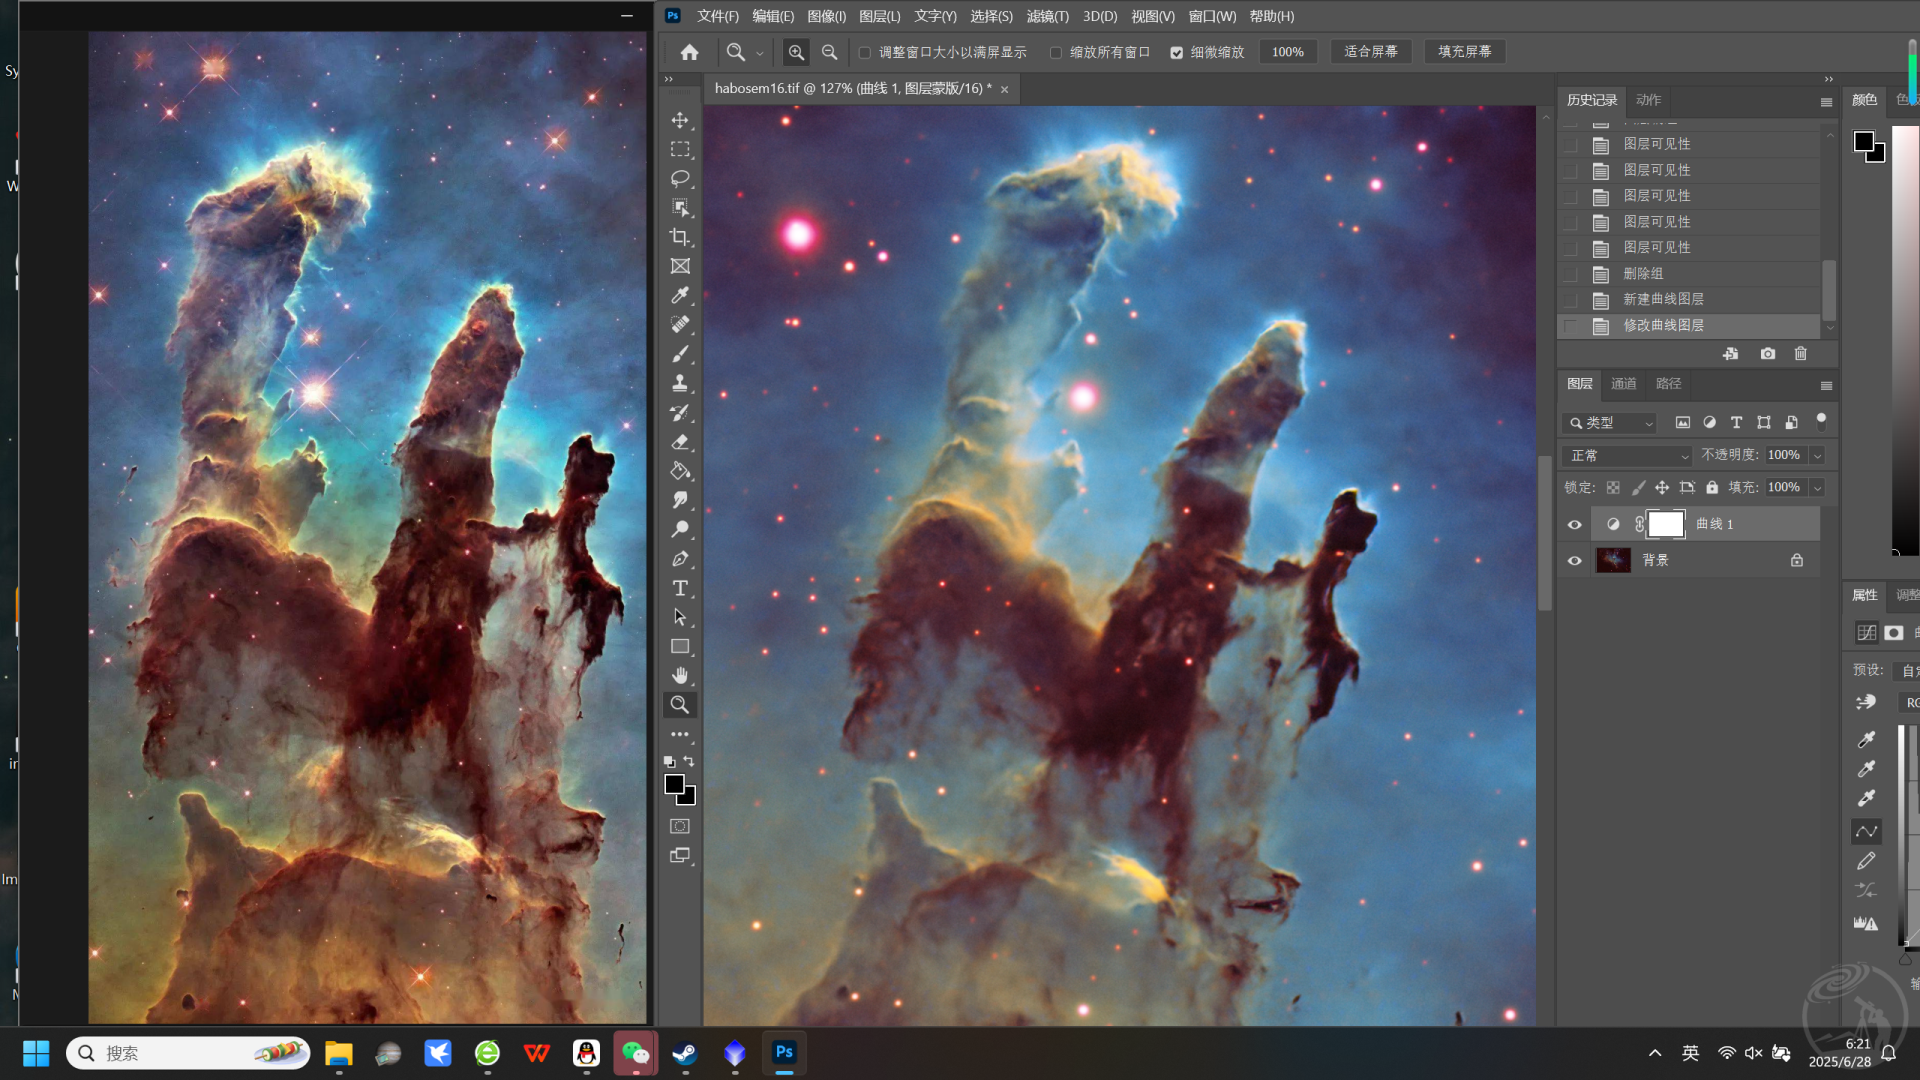The width and height of the screenshot is (1920, 1080).
Task: Select the Pen tool
Action: tap(680, 558)
